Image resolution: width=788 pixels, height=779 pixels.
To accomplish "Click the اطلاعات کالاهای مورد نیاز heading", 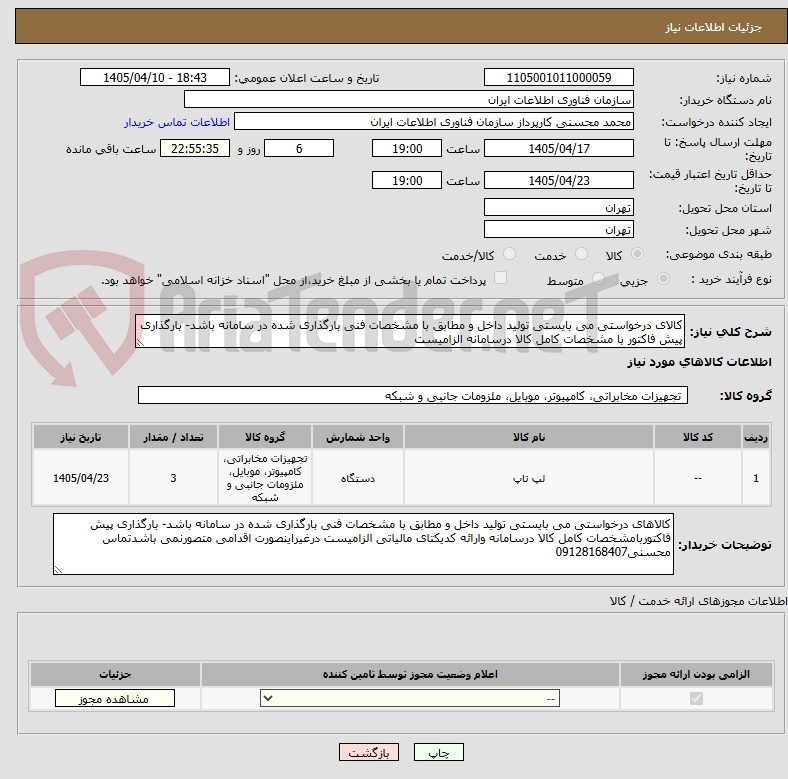I will [699, 362].
